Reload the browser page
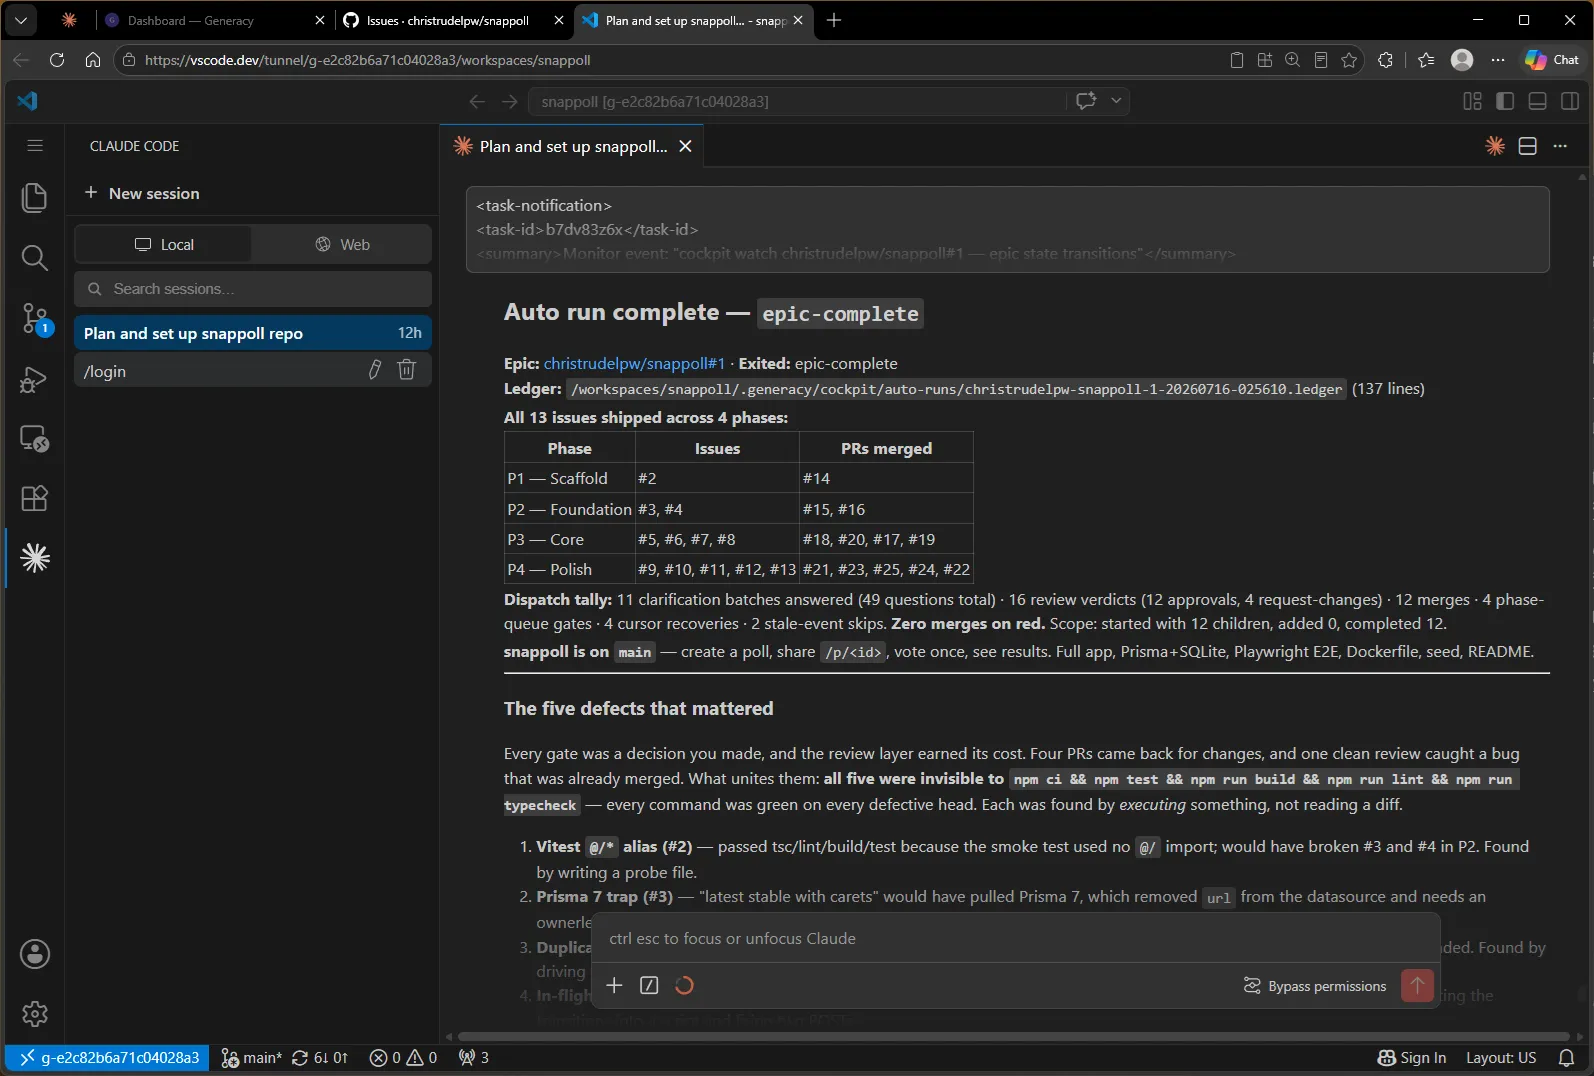 click(x=57, y=60)
